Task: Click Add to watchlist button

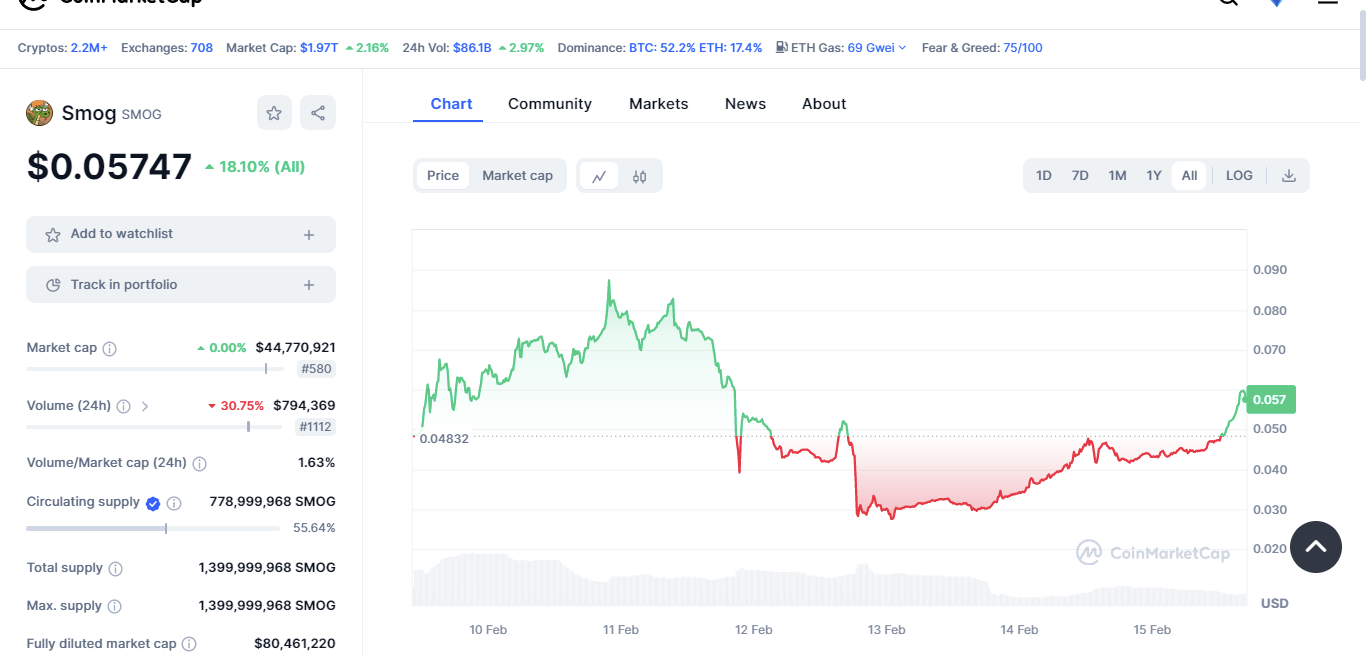Action: point(181,234)
